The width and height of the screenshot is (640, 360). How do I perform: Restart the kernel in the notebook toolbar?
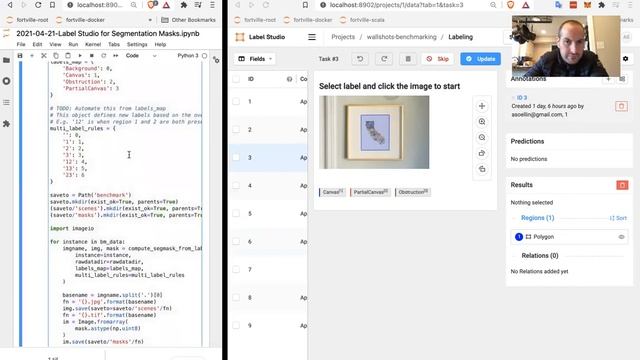[104, 56]
